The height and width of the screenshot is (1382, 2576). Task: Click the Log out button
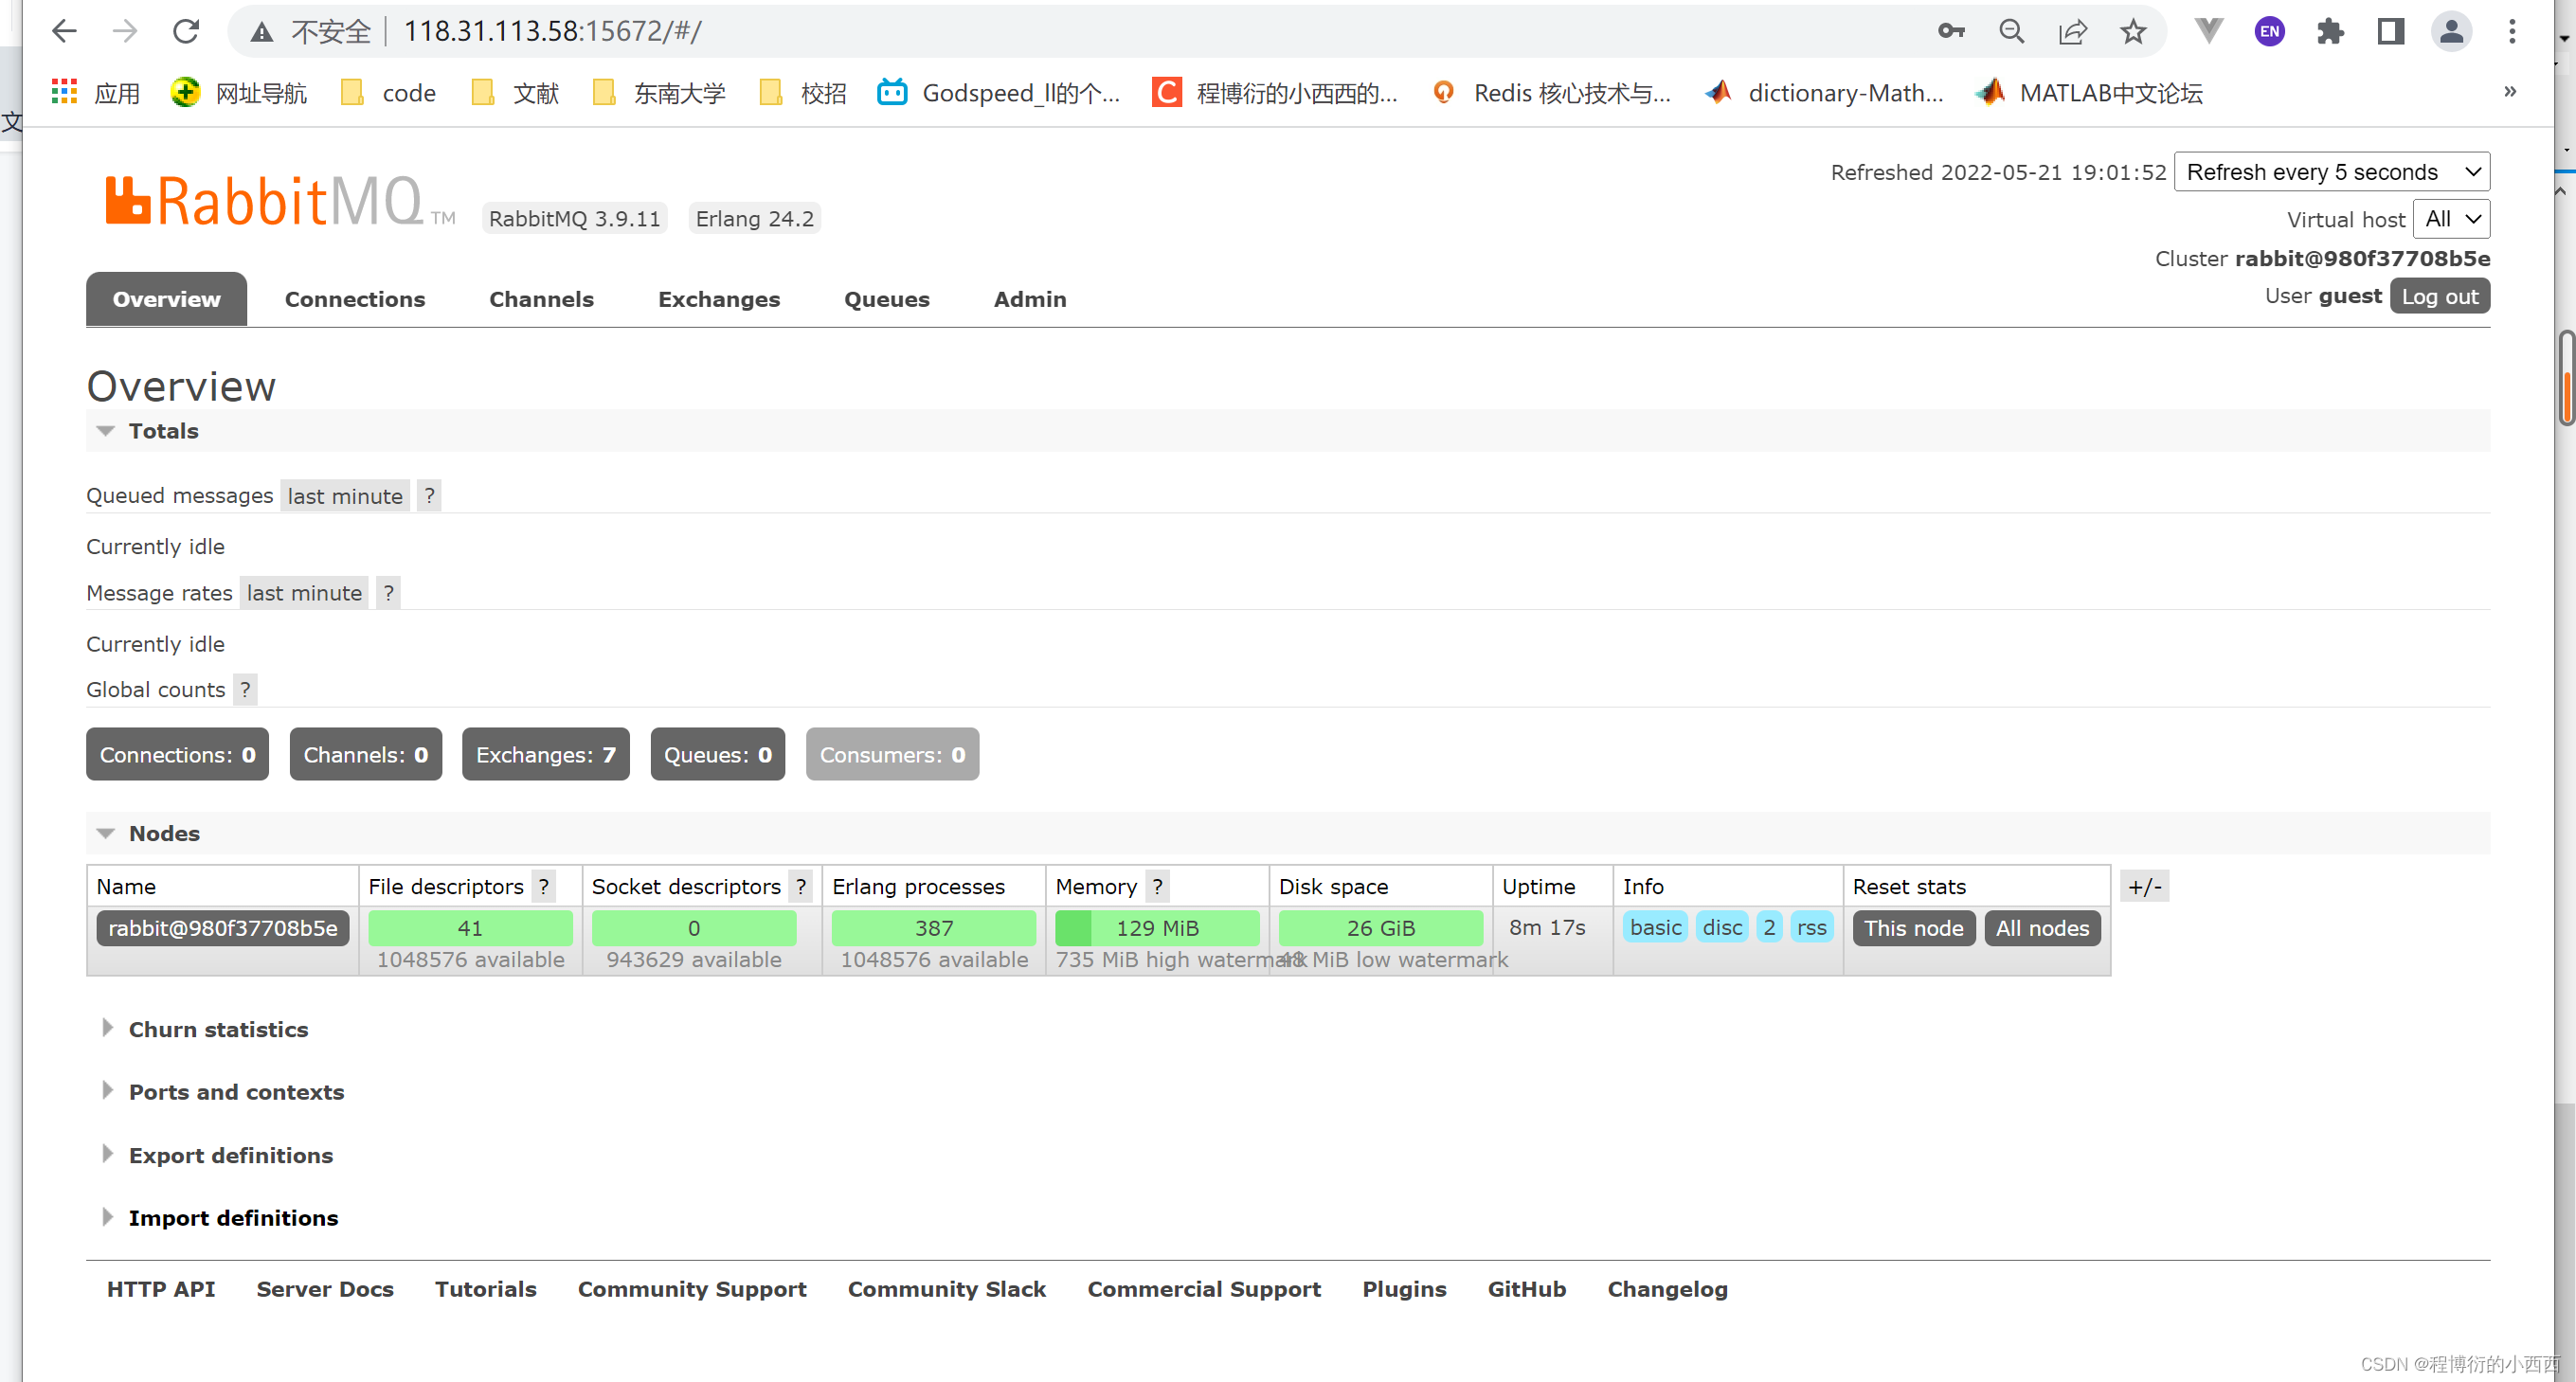[2439, 296]
